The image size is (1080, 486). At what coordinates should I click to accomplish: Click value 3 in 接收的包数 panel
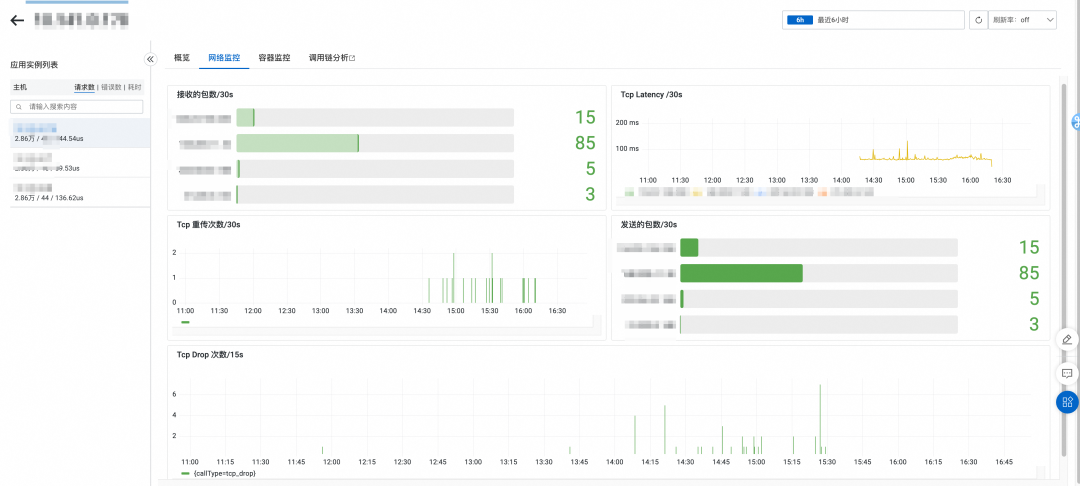pyautogui.click(x=590, y=195)
